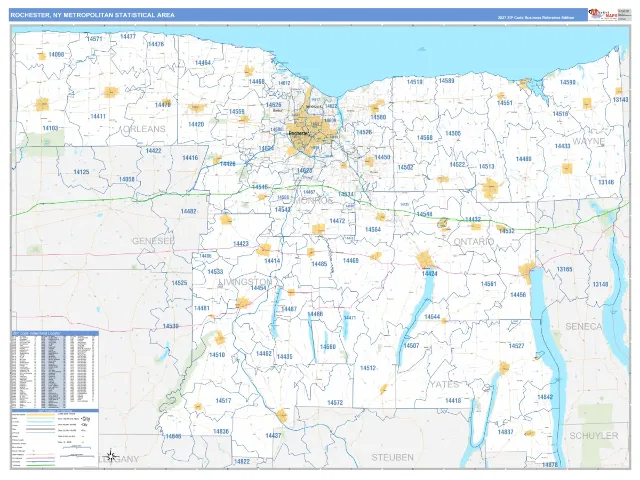Viewport: 640px width, 480px height.
Task: Select the SCHUYLER county label
Action: [594, 436]
